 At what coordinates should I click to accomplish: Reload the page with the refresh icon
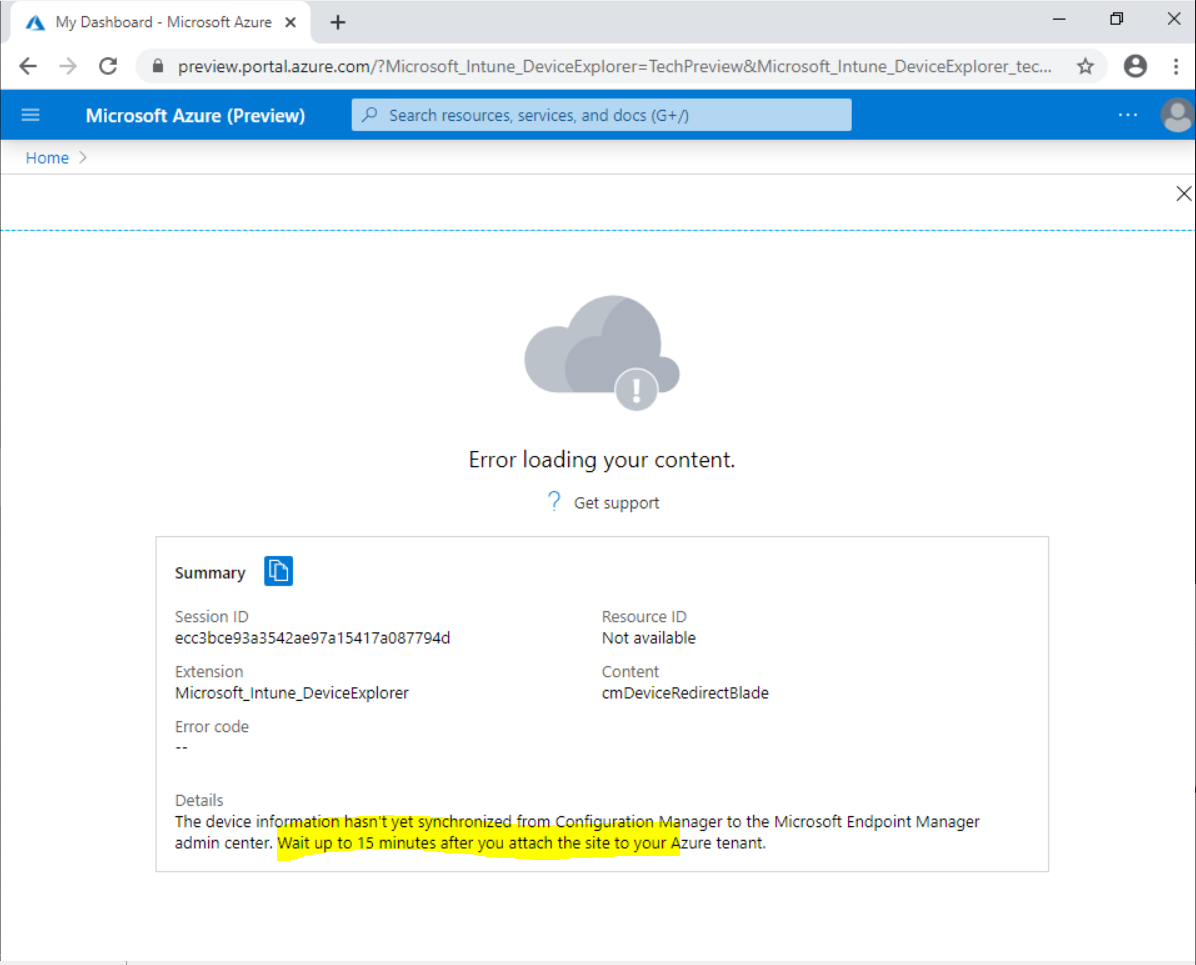(108, 66)
